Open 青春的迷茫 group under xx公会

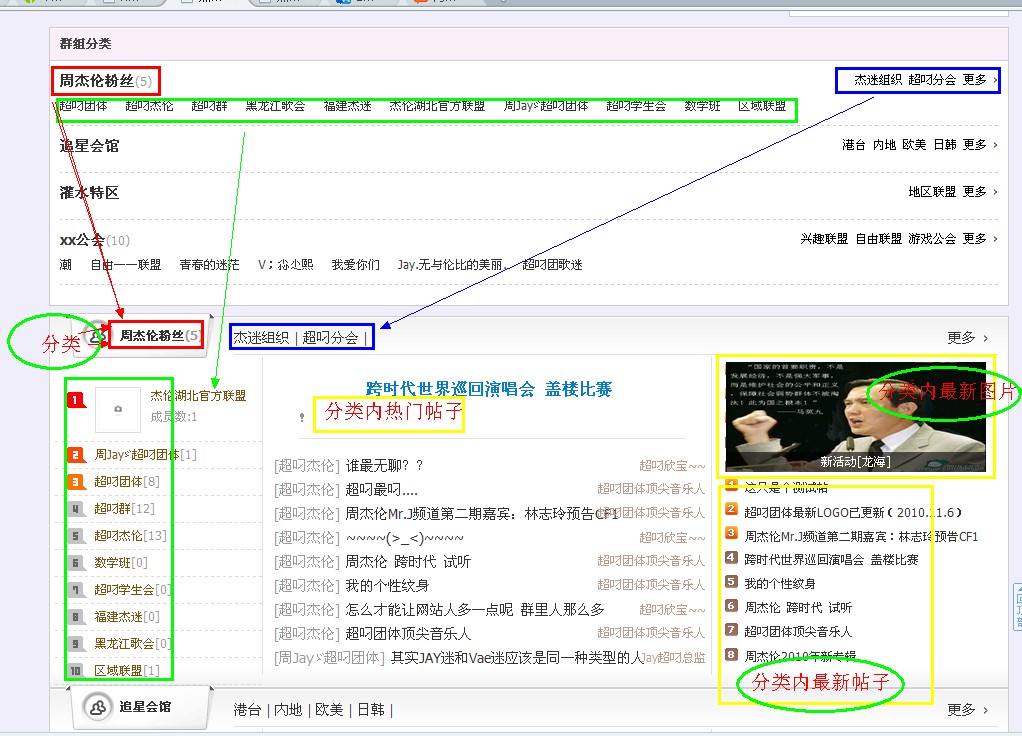(x=209, y=265)
